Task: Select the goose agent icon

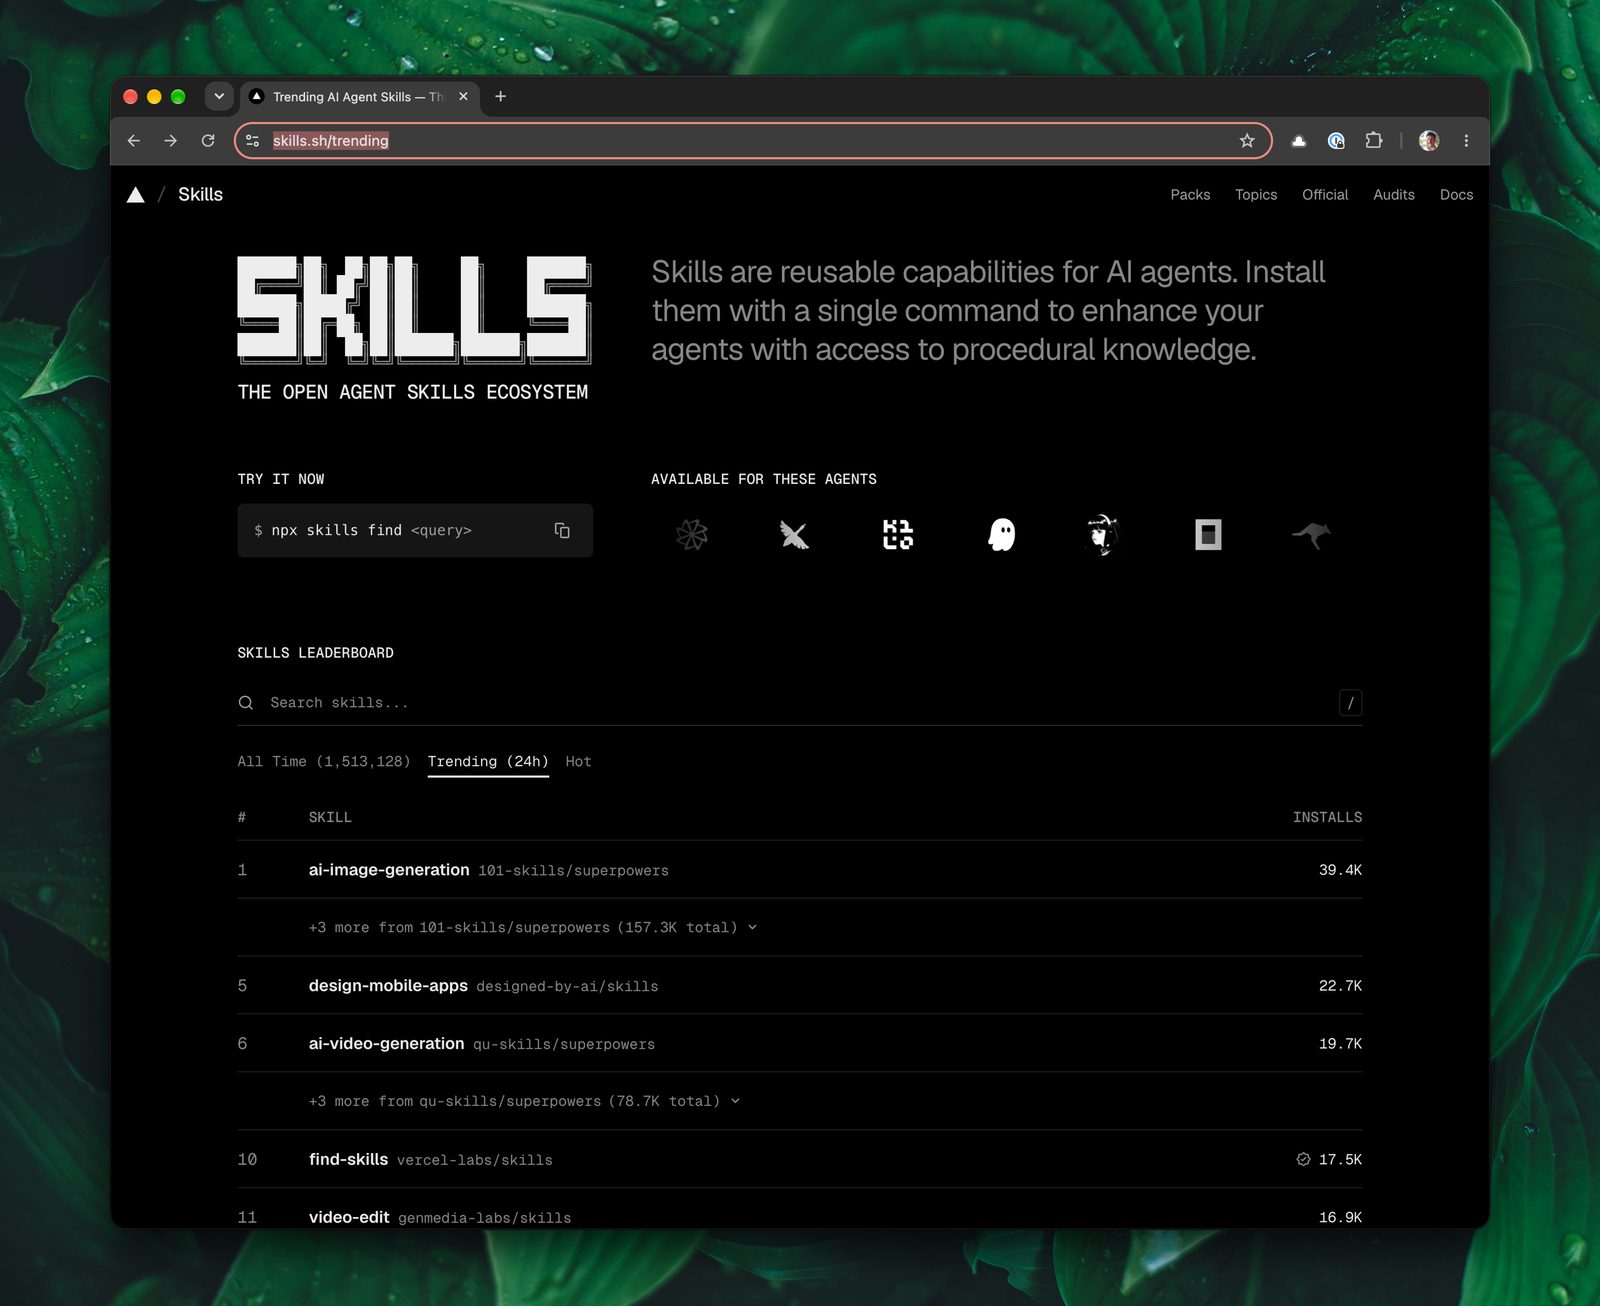Action: coord(794,534)
